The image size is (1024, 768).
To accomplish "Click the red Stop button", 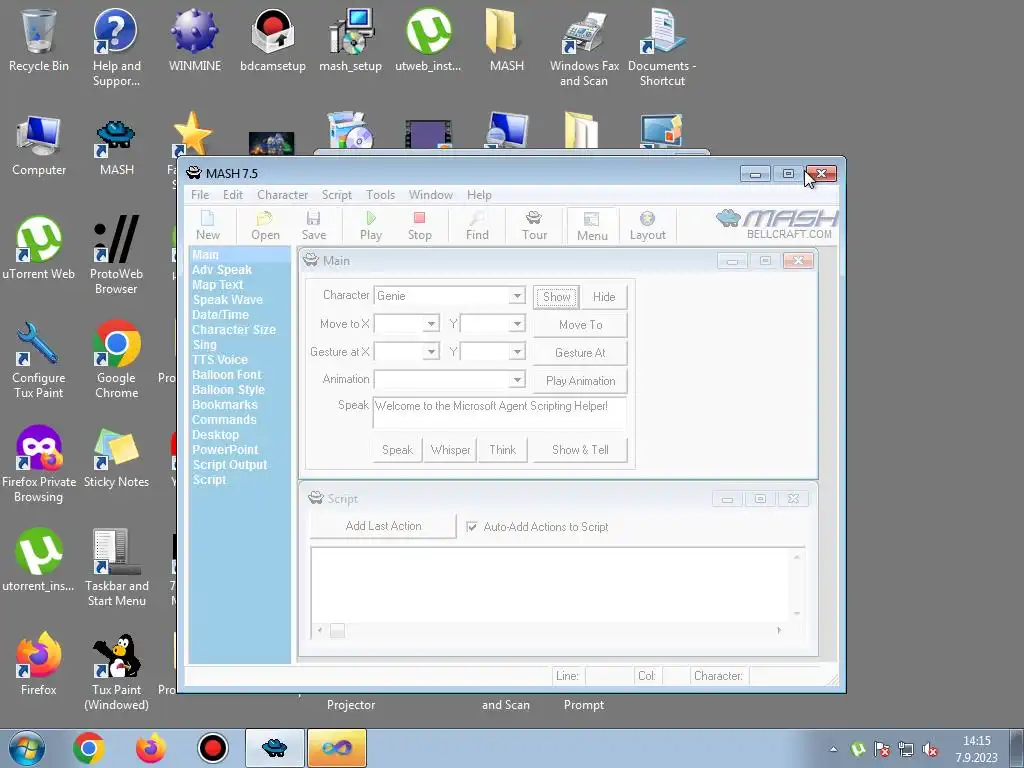I will pyautogui.click(x=419, y=226).
